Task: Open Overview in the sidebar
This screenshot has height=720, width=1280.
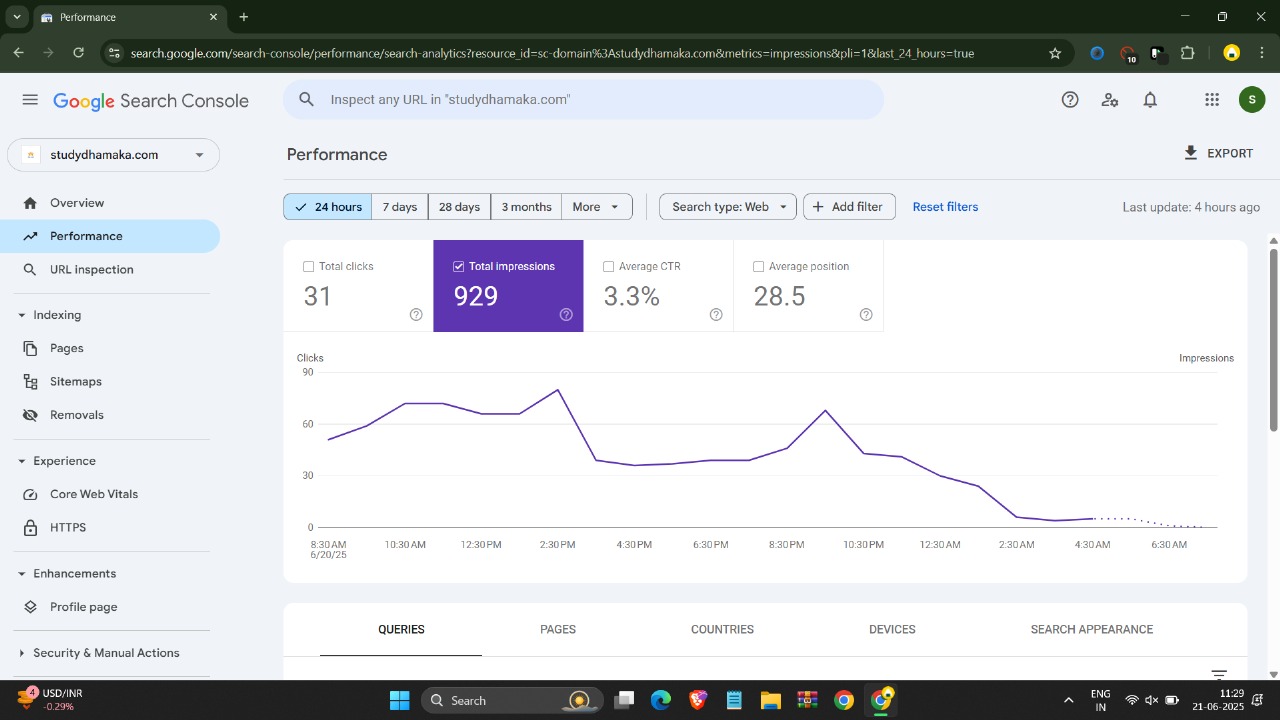Action: [110, 203]
